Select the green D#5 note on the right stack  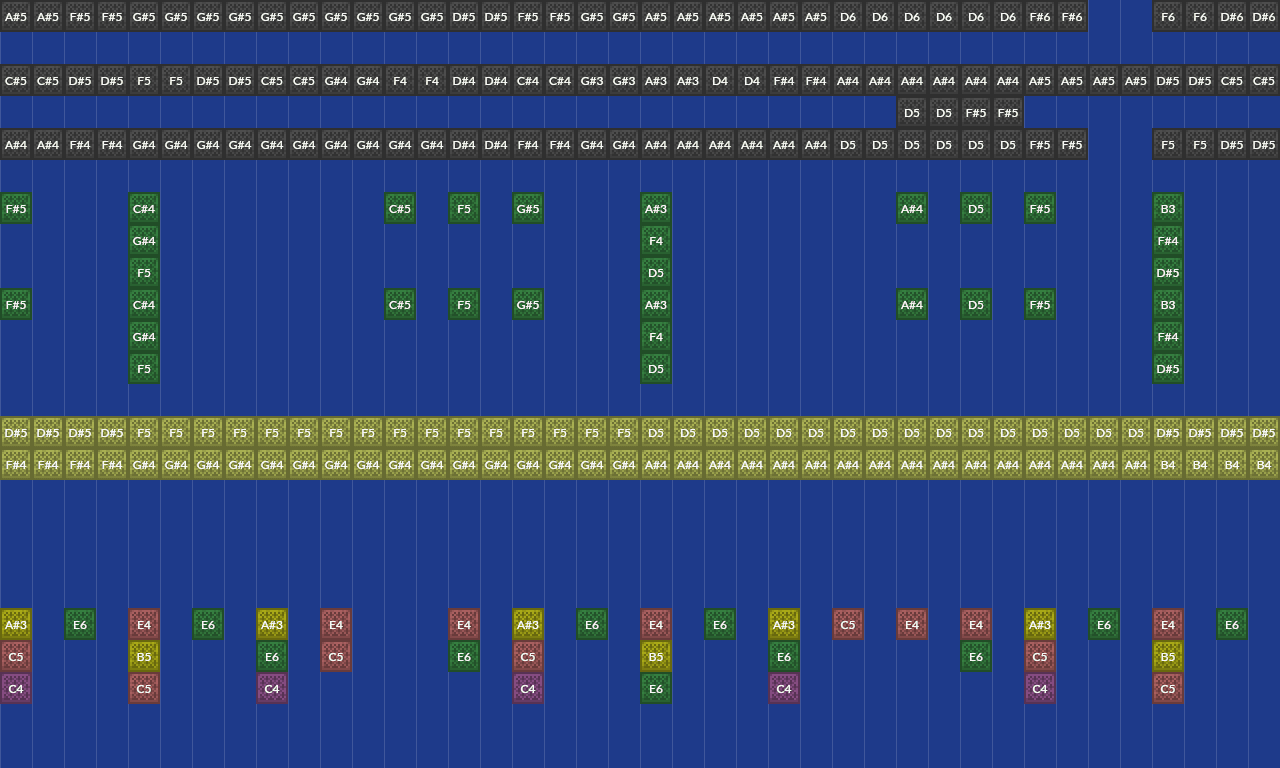[x=1167, y=273]
